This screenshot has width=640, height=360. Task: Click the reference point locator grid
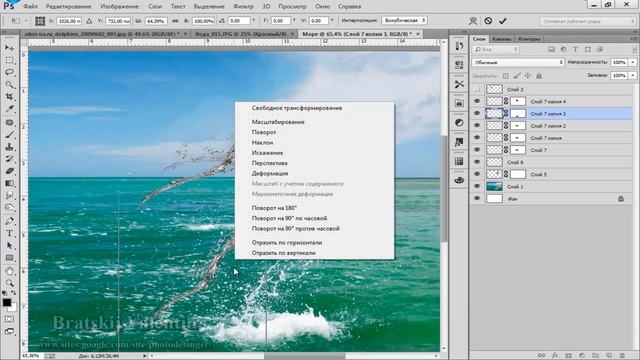40,21
